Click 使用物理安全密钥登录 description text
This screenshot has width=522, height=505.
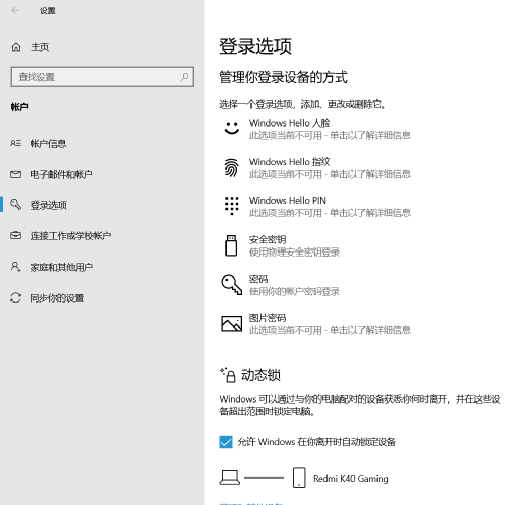[x=294, y=252]
